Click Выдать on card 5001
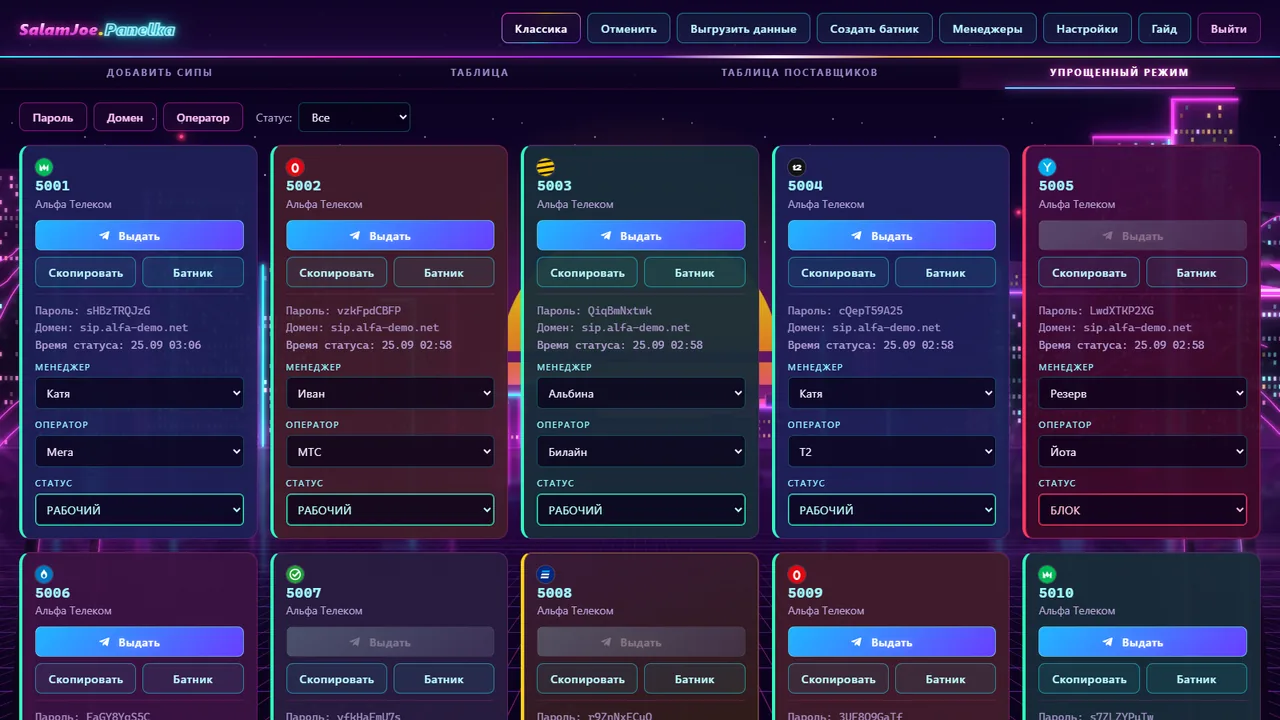This screenshot has height=720, width=1280. (139, 235)
